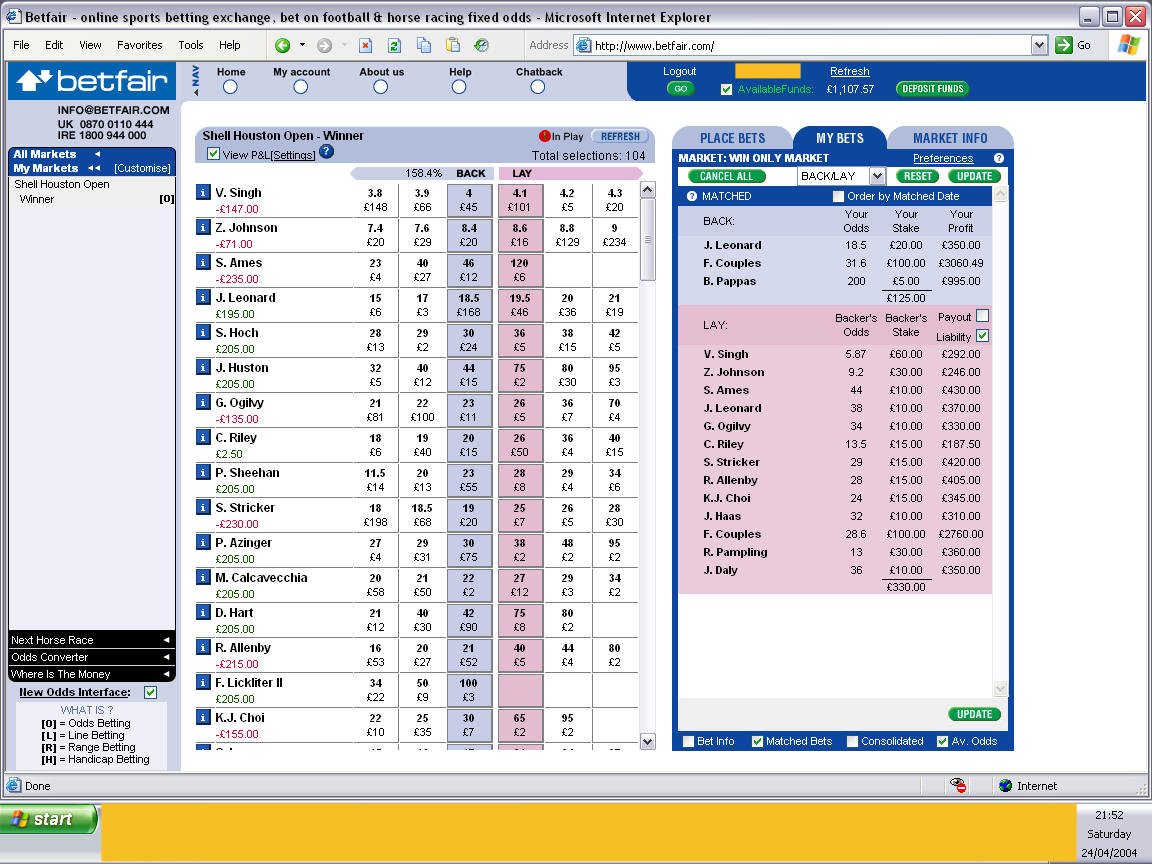The width and height of the screenshot is (1152, 864).
Task: Switch to the PLACE BETS tab
Action: (732, 138)
